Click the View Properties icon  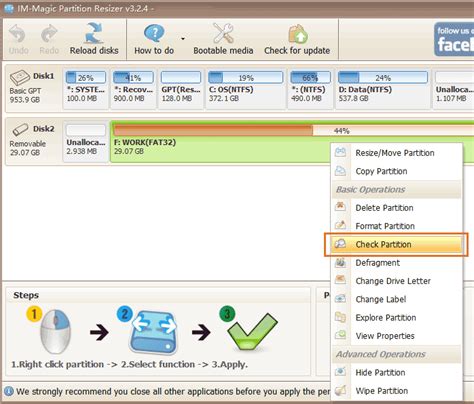[x=340, y=335]
